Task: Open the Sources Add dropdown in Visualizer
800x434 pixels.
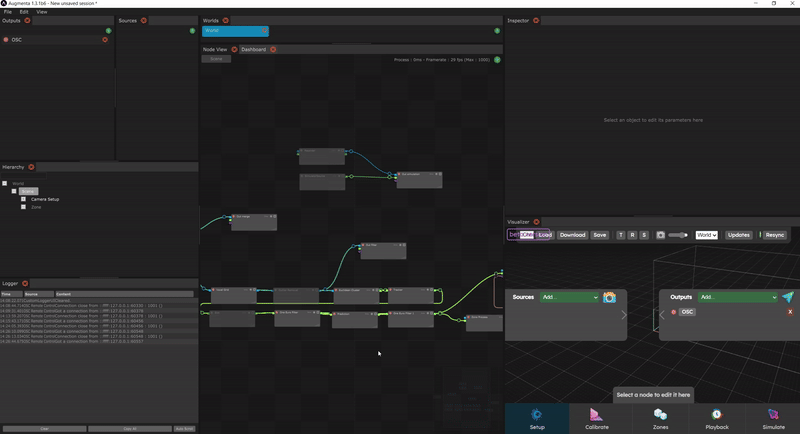Action: [x=569, y=297]
